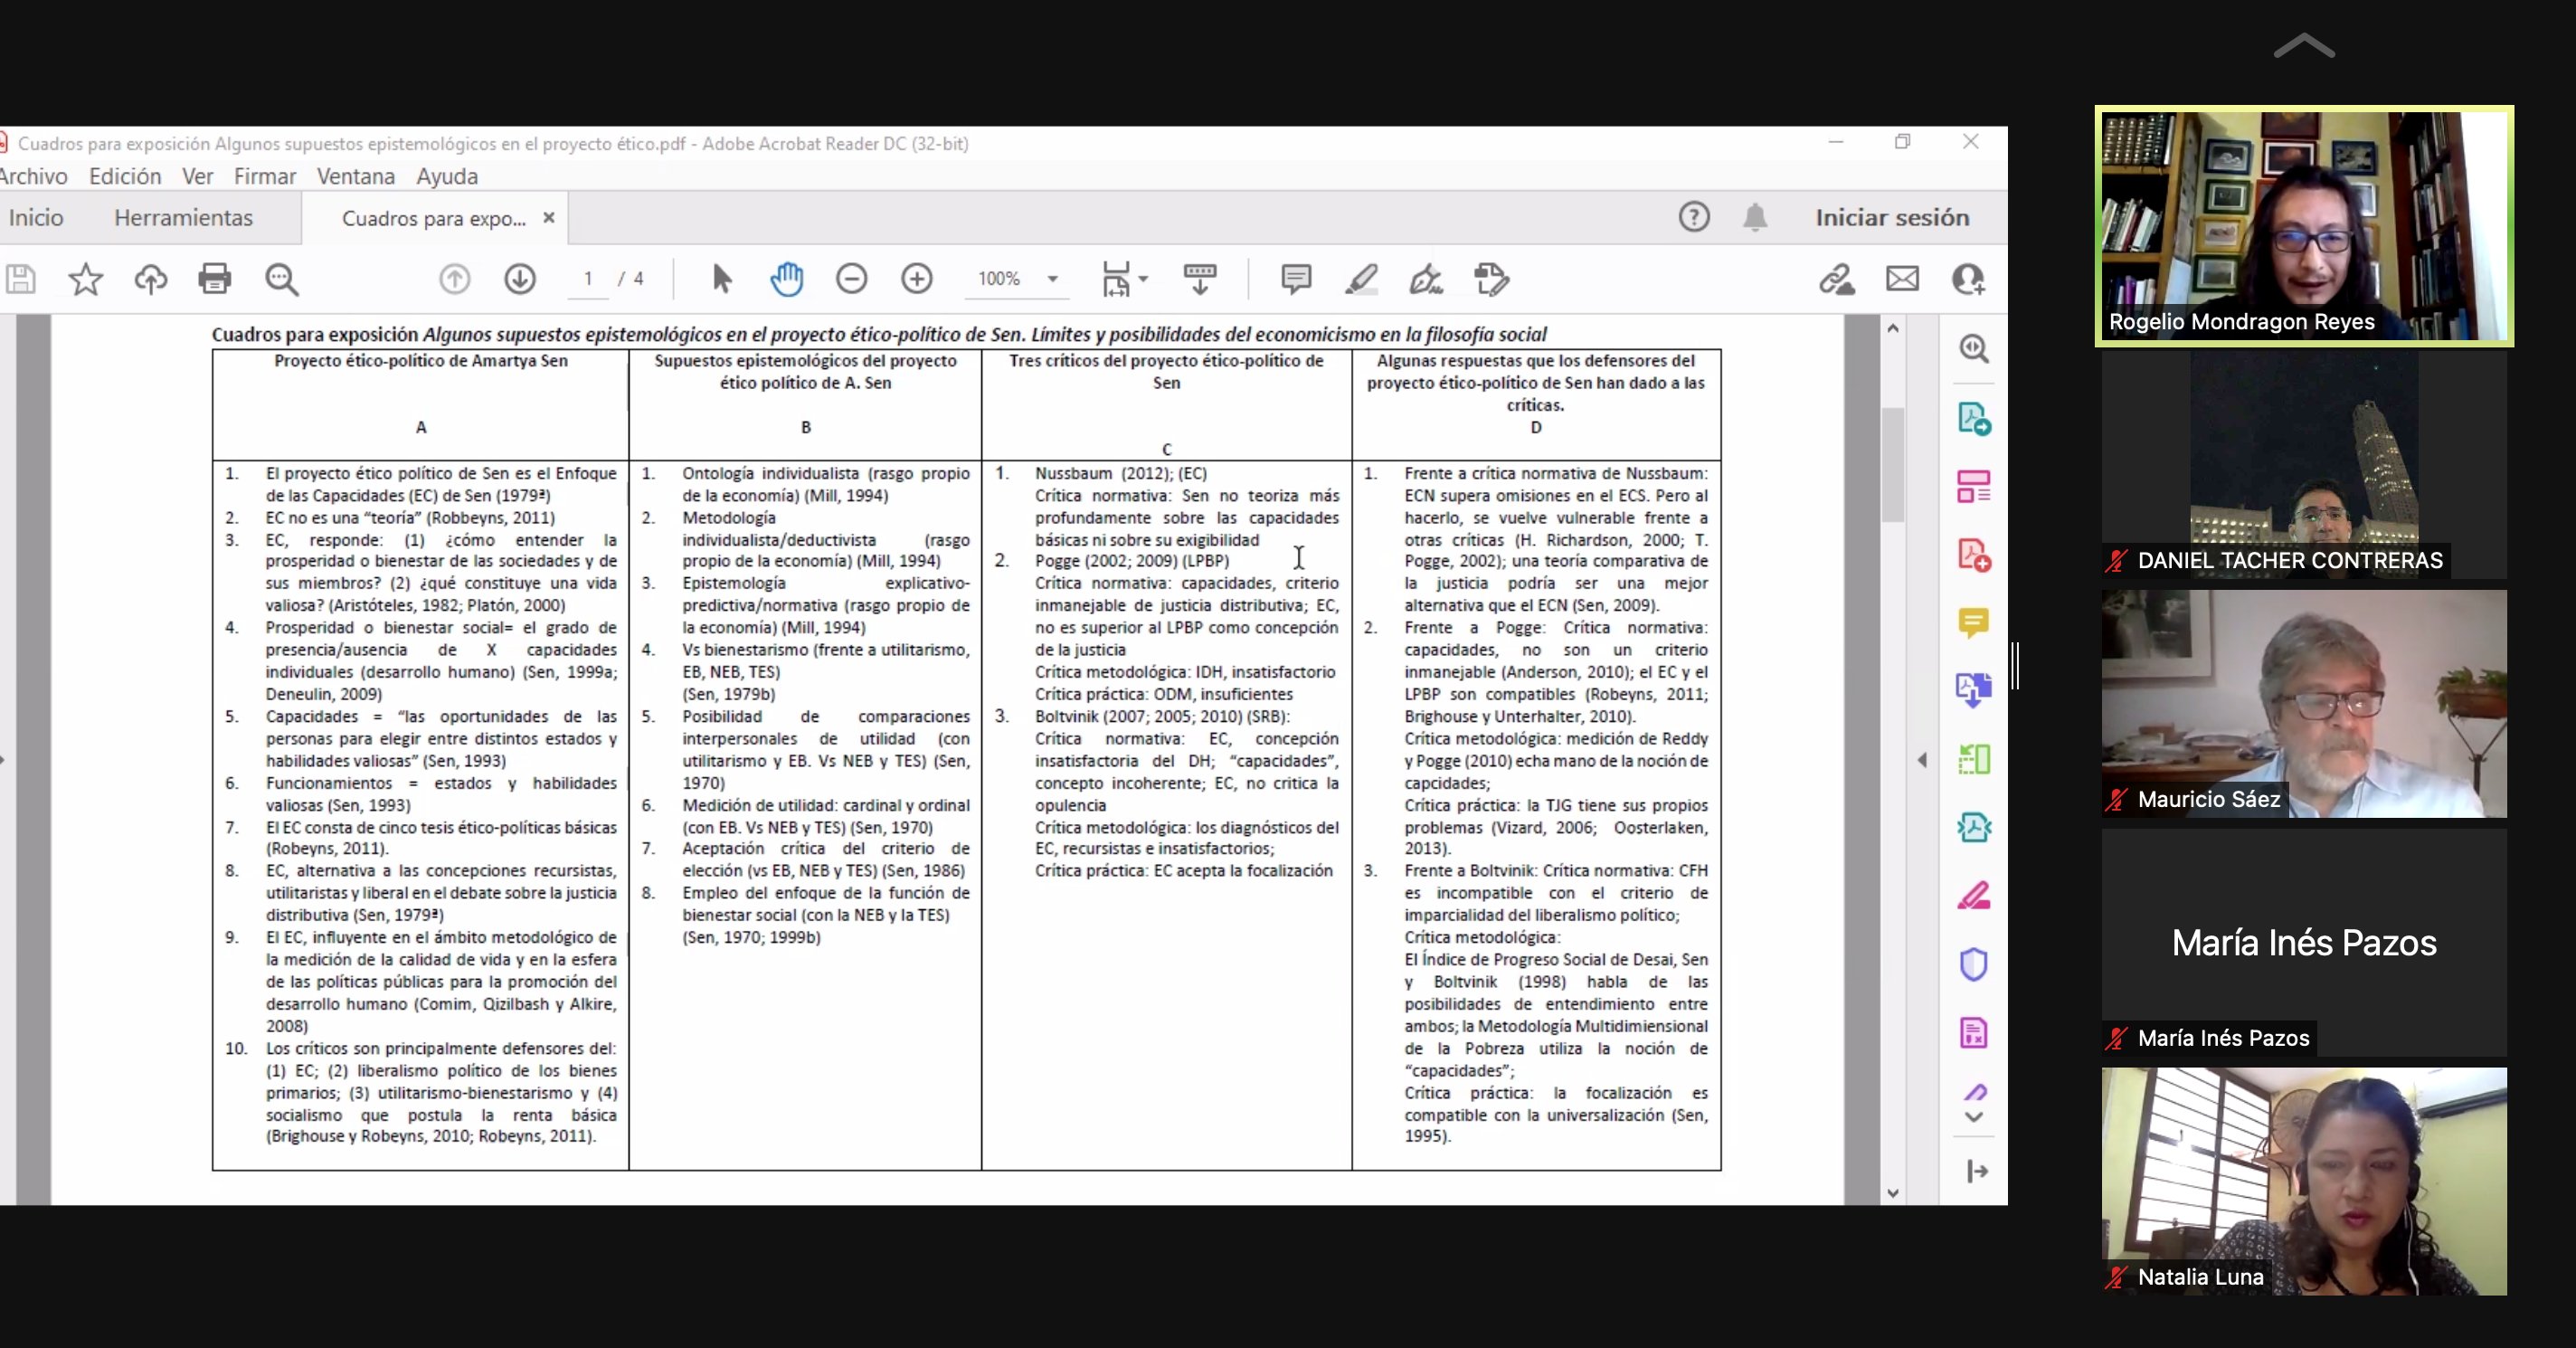Switch to Herramientas tab

click(x=183, y=217)
